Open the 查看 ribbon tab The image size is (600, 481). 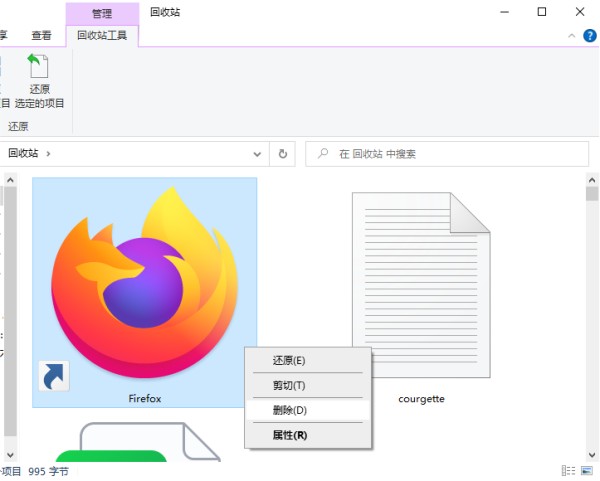[41, 36]
